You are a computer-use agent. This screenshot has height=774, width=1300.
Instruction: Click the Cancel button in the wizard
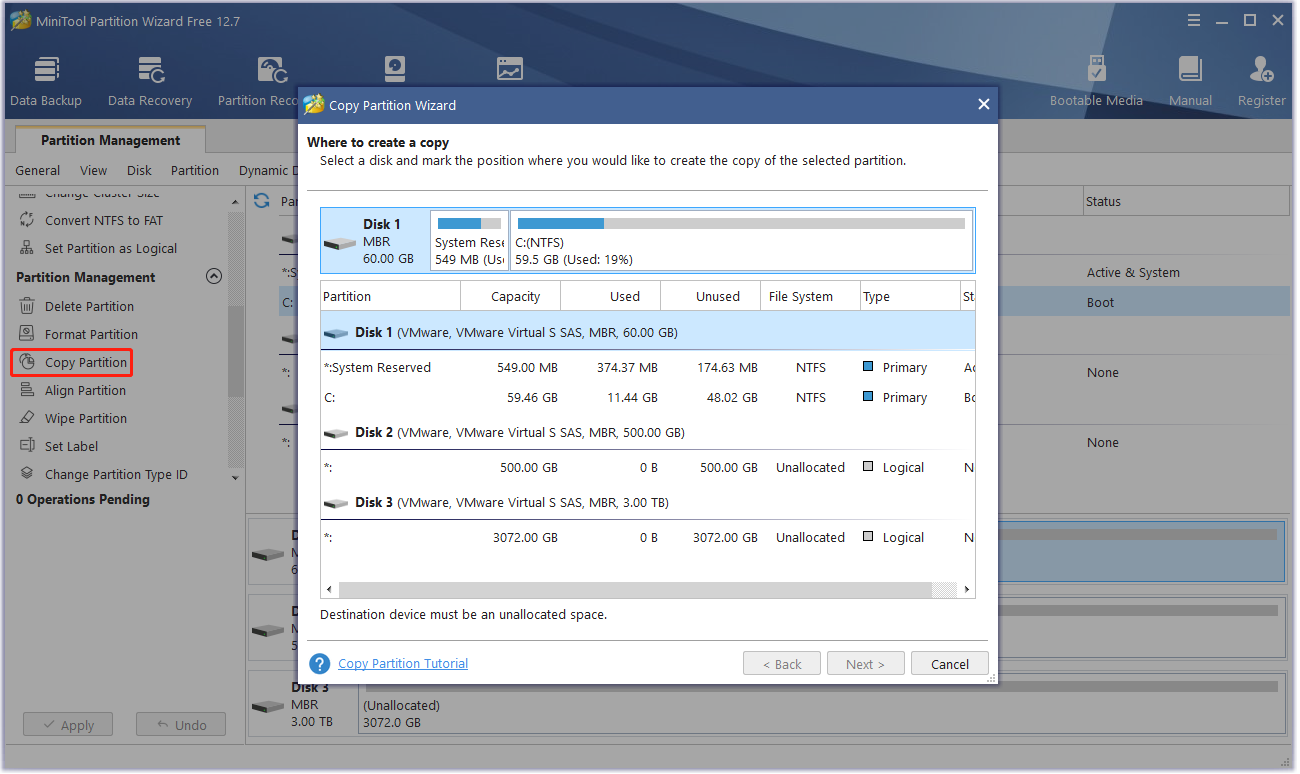click(x=950, y=664)
